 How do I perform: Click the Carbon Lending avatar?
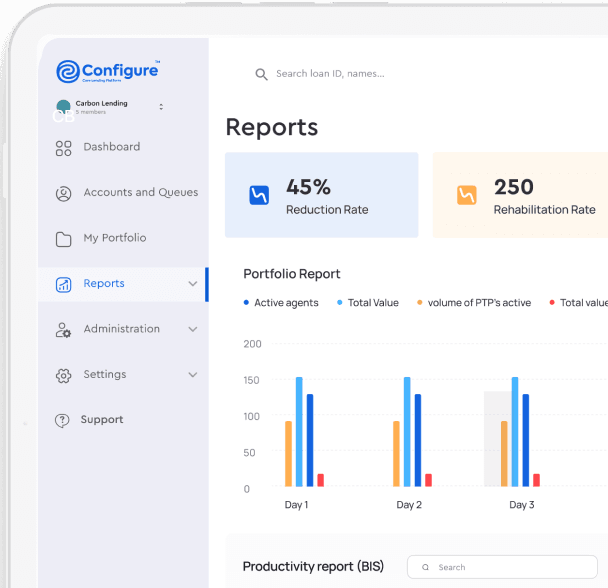click(63, 107)
